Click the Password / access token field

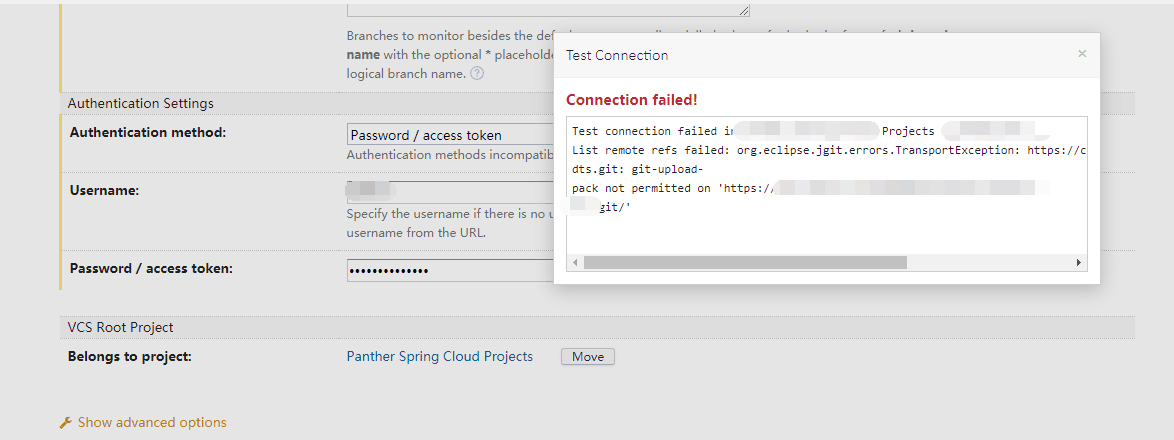pyautogui.click(x=450, y=270)
